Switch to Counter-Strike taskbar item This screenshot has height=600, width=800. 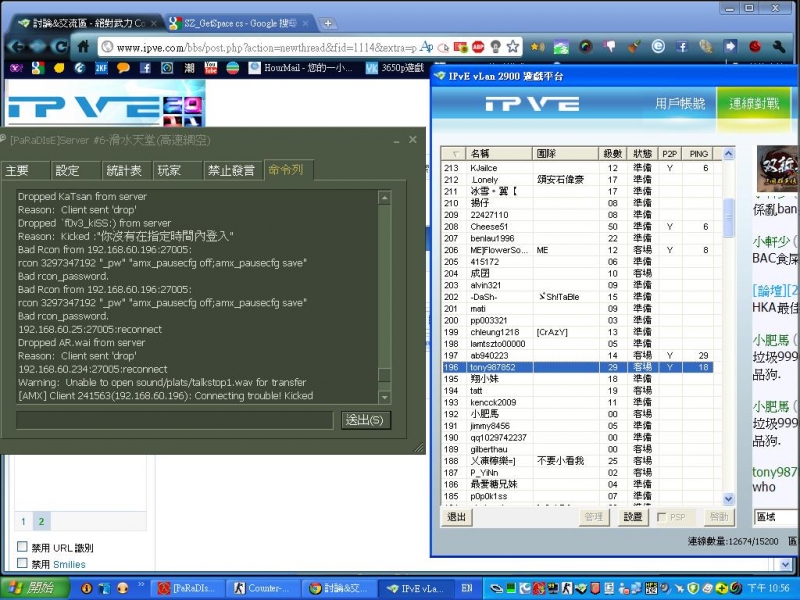pos(263,588)
